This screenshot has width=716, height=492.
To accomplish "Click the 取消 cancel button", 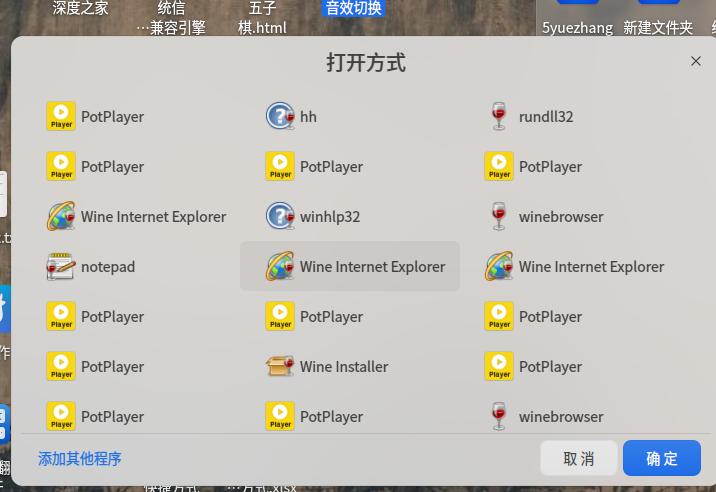I will (x=579, y=458).
